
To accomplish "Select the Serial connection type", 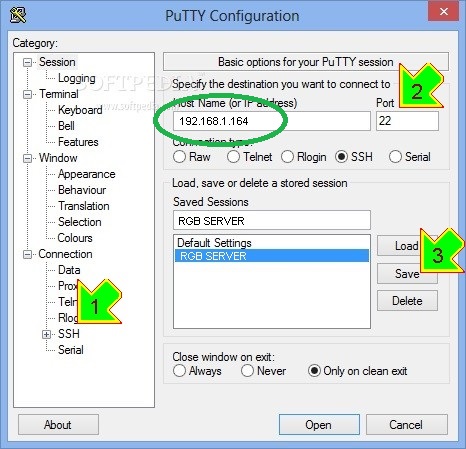I will coord(395,157).
